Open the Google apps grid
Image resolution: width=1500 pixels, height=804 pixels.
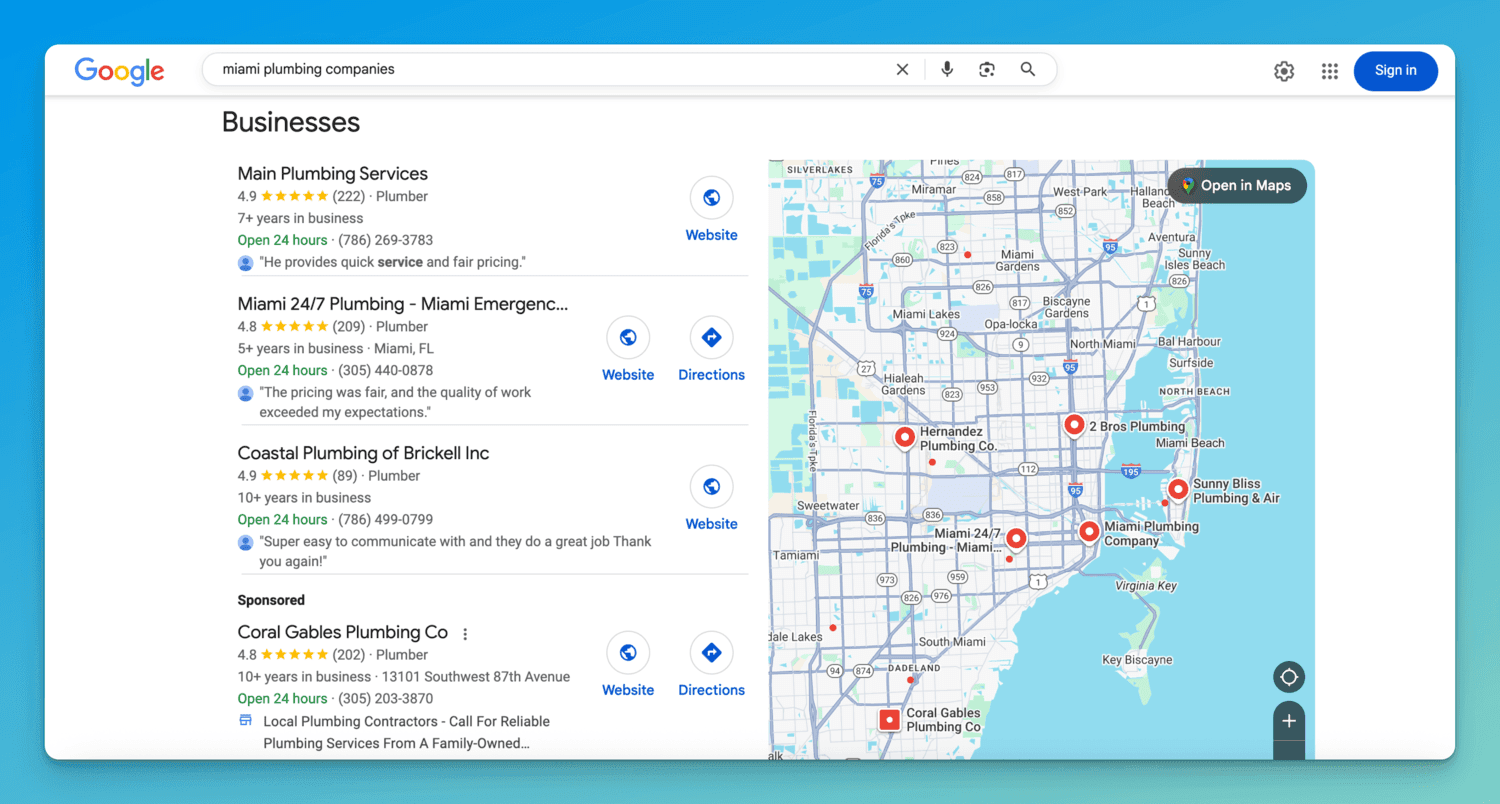(x=1329, y=71)
